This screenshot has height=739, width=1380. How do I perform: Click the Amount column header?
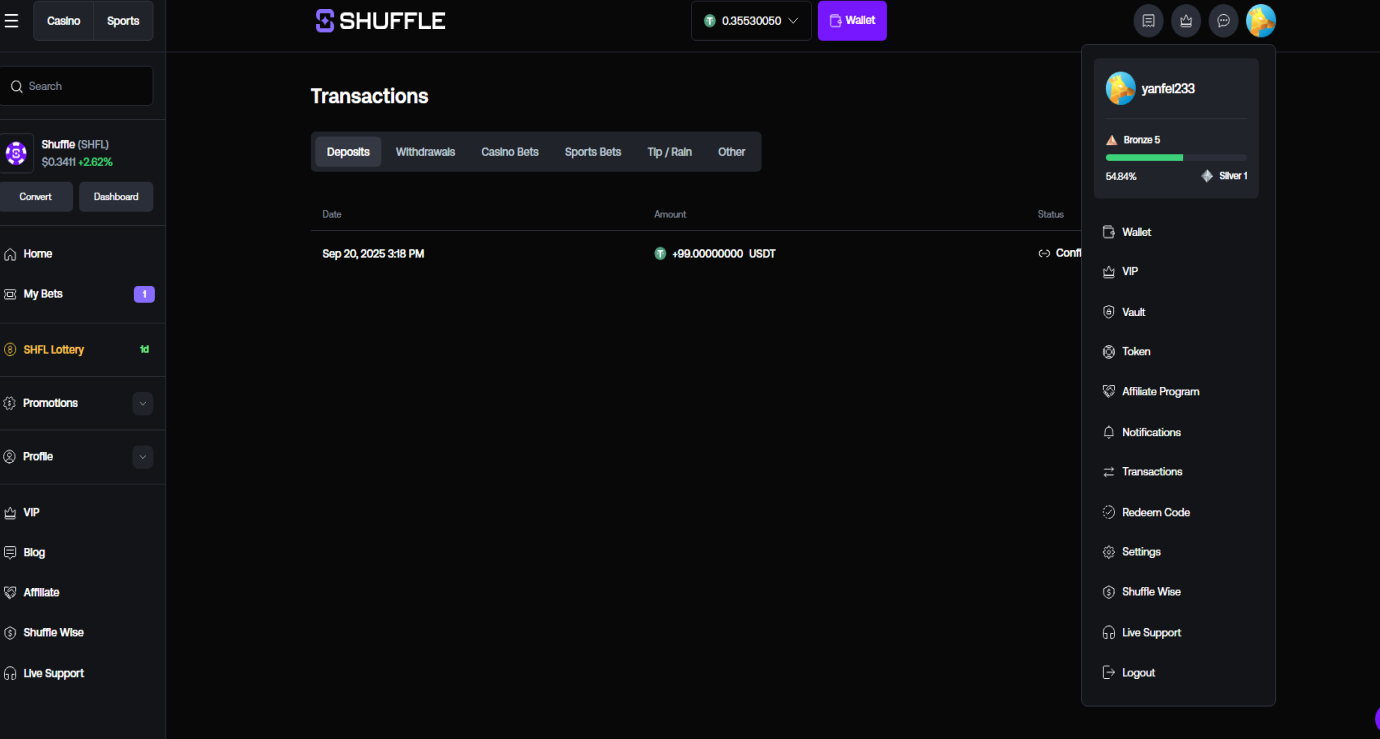pos(670,214)
